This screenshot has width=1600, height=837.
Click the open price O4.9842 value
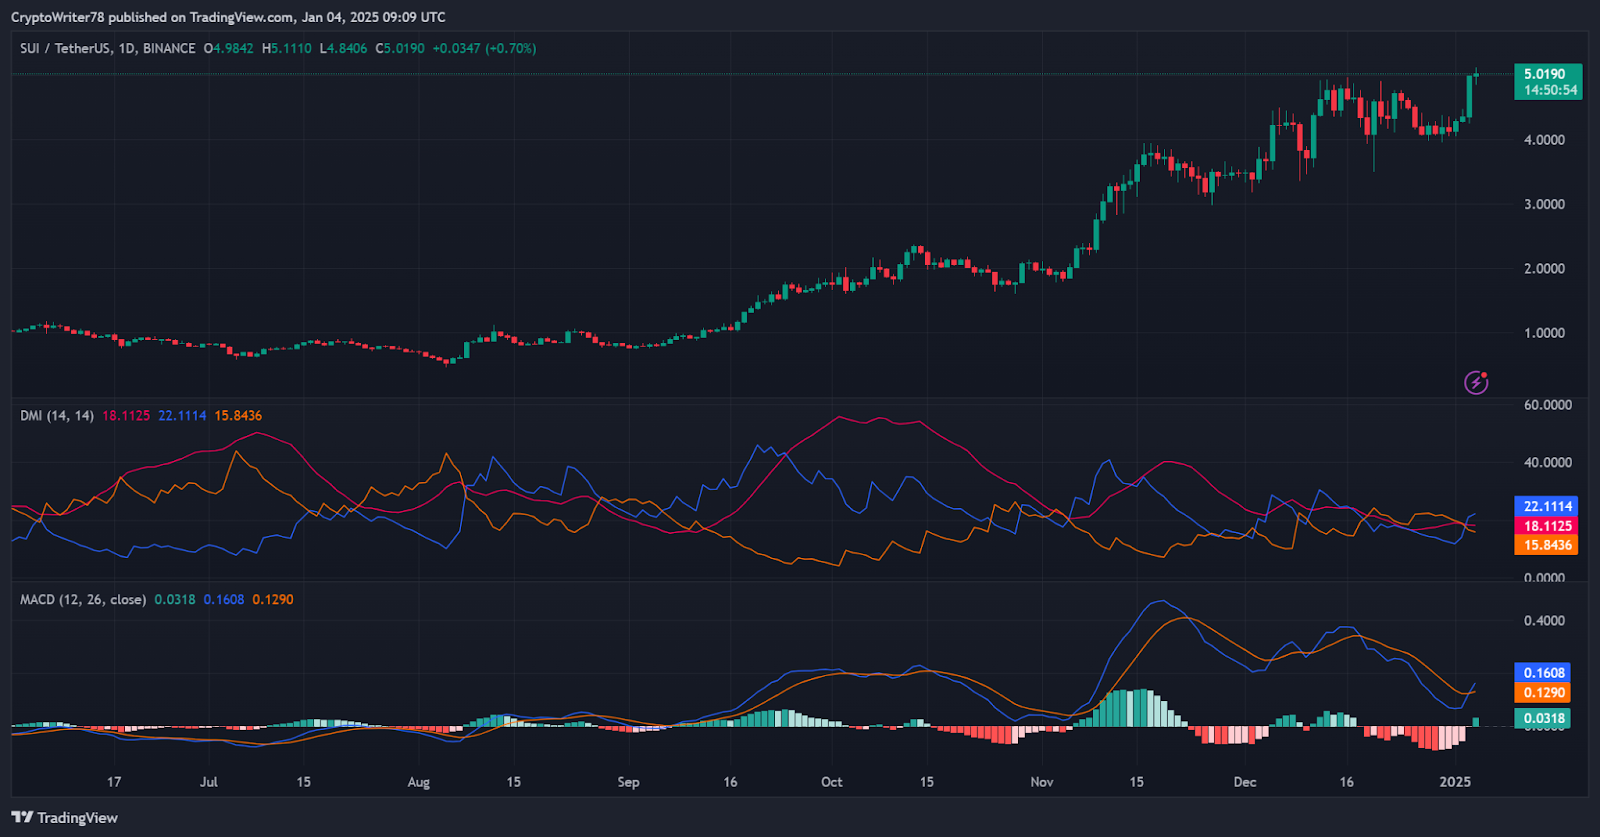pyautogui.click(x=229, y=48)
